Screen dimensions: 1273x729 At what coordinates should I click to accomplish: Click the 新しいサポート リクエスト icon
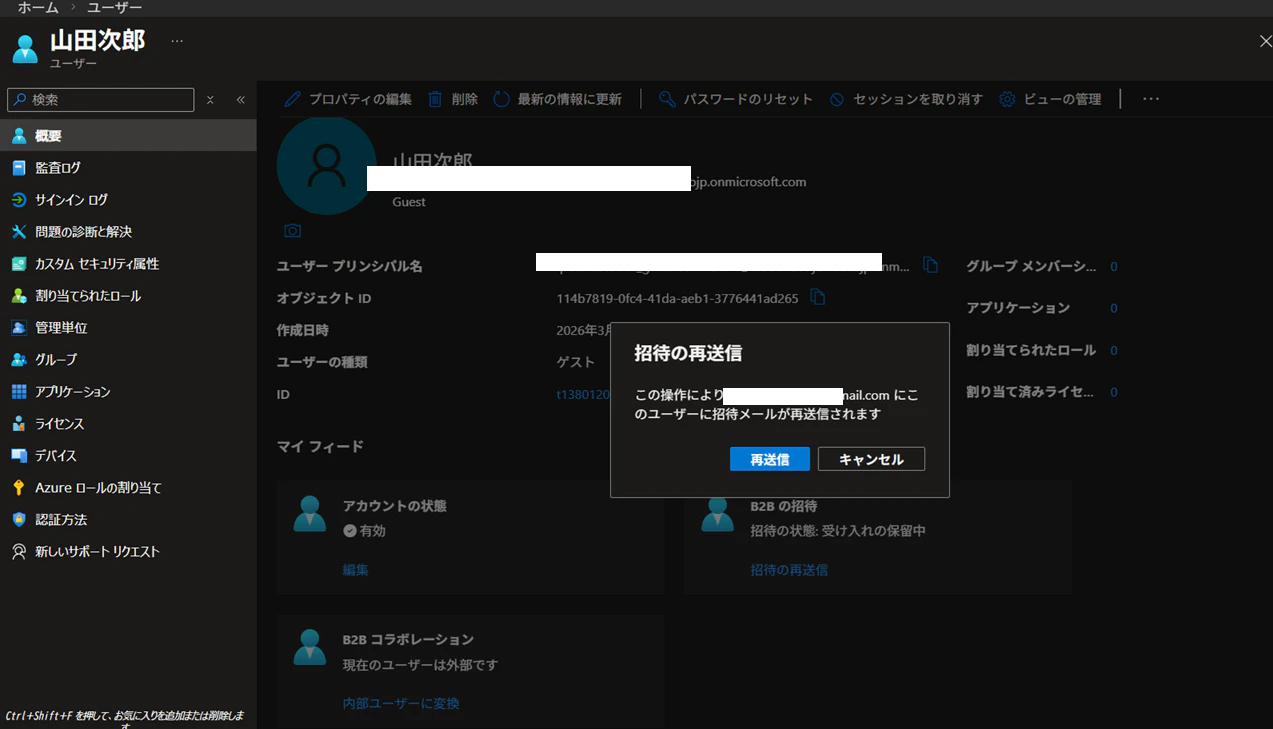(x=19, y=552)
